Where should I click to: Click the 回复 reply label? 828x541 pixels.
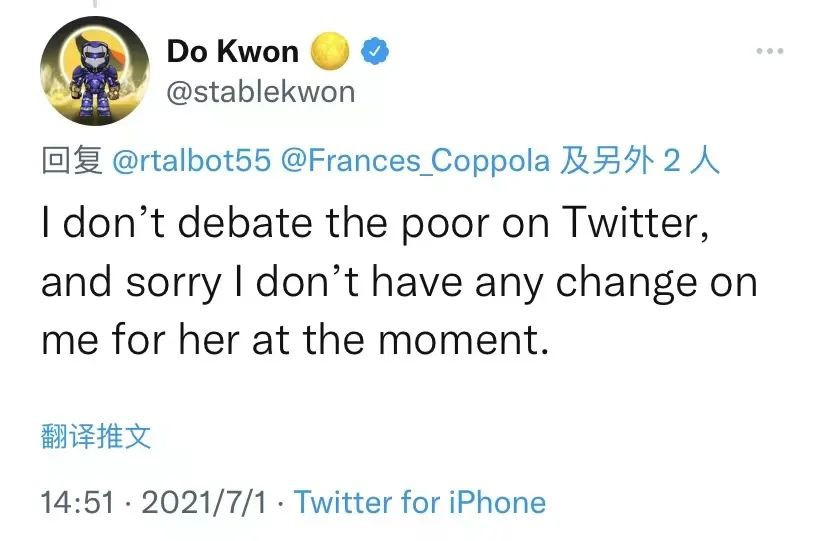72,160
